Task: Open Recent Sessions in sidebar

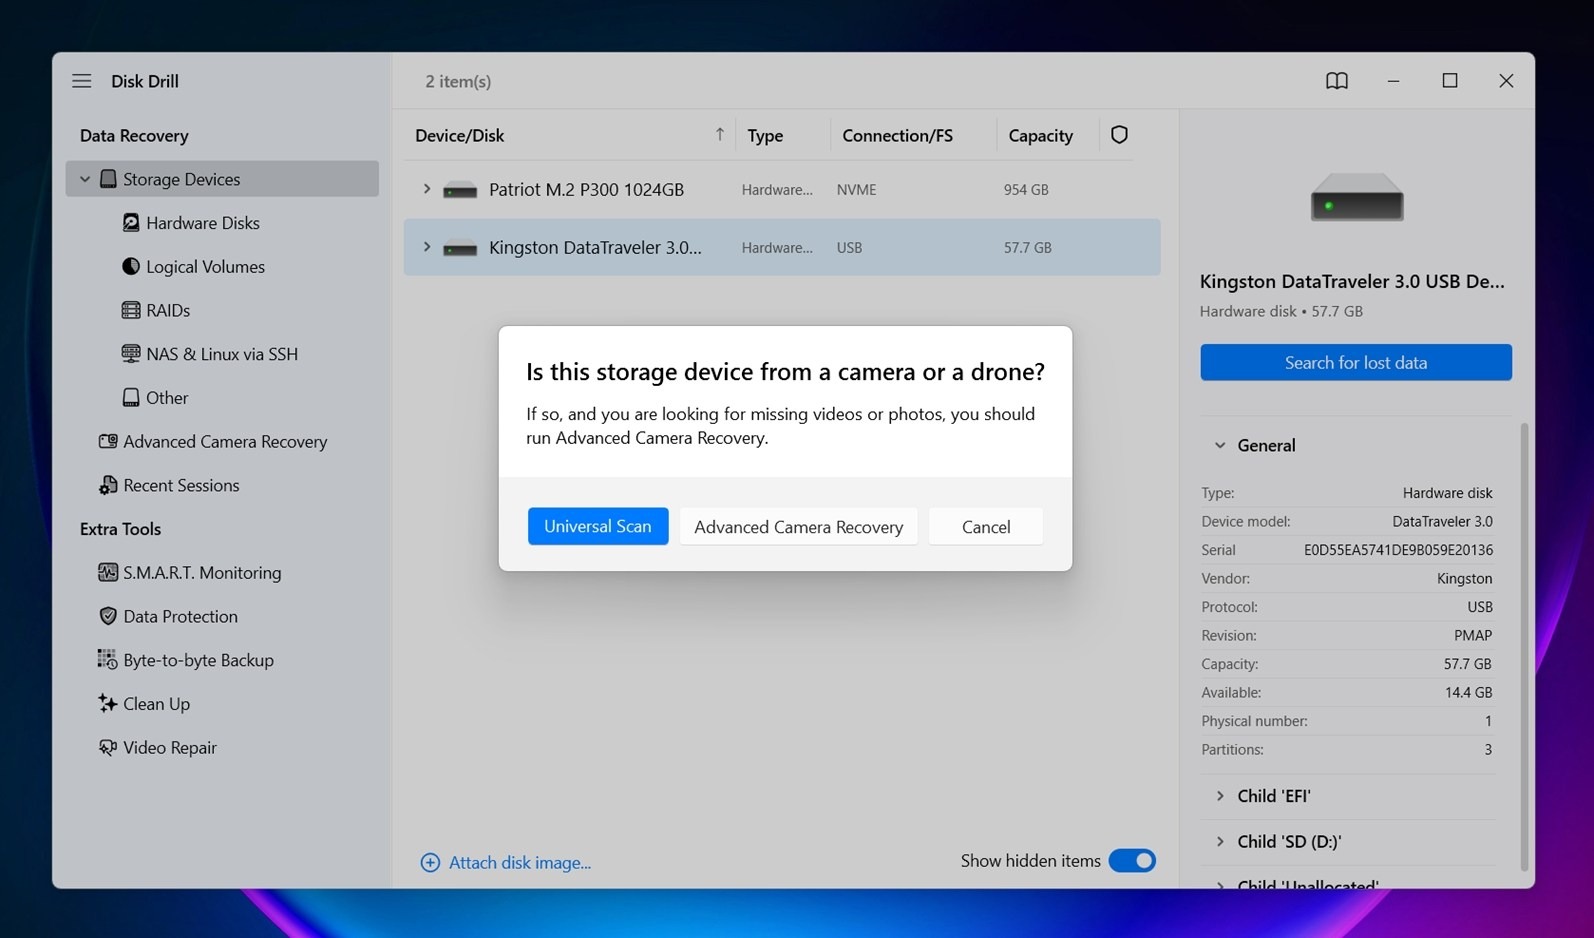Action: 181,485
